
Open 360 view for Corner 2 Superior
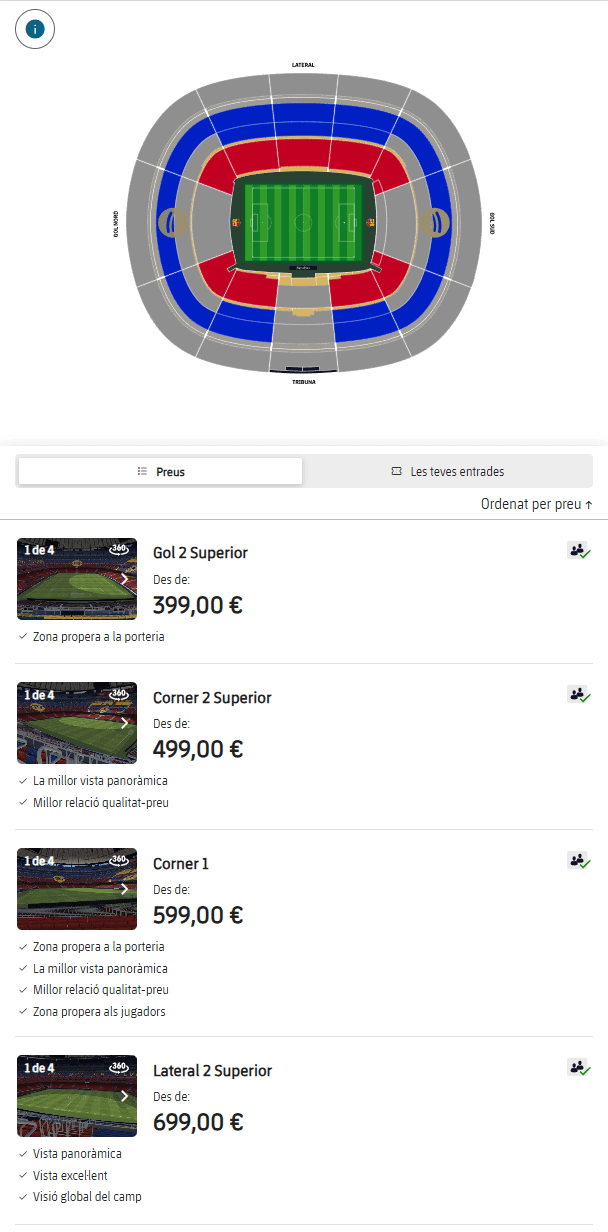[x=119, y=694]
